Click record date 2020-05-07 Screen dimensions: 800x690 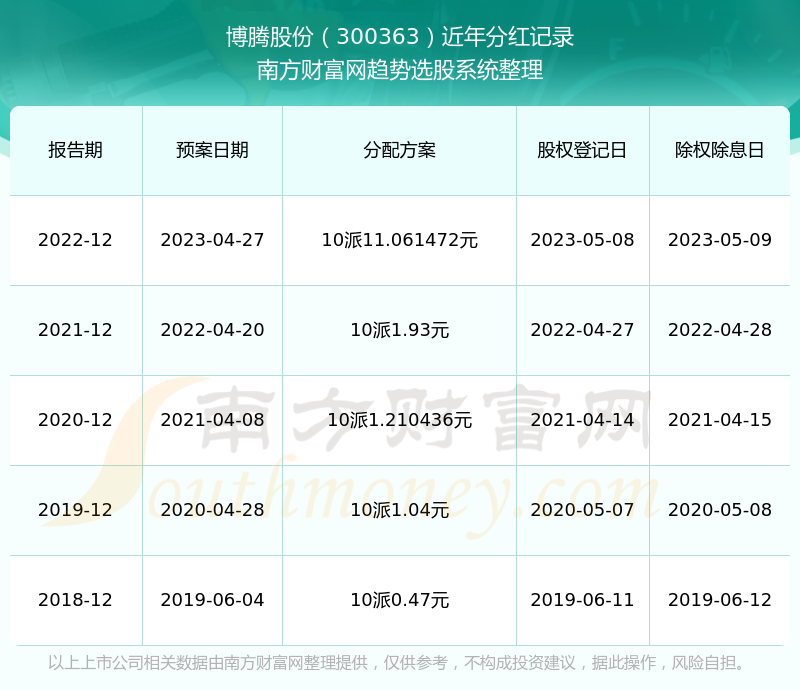(x=582, y=509)
